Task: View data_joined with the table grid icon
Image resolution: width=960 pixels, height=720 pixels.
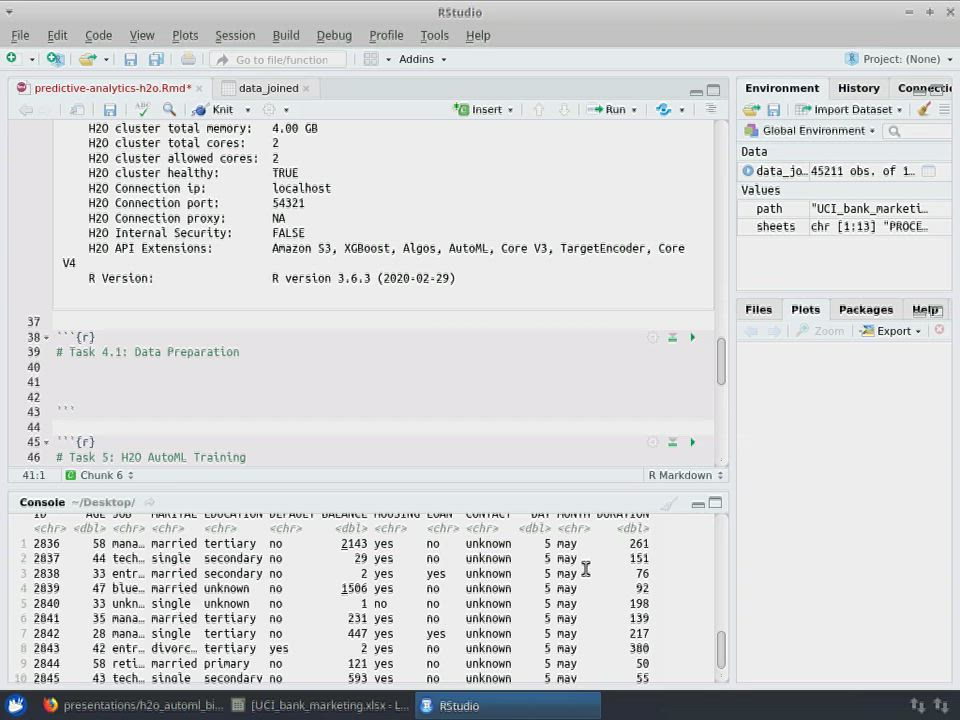Action: [x=928, y=171]
